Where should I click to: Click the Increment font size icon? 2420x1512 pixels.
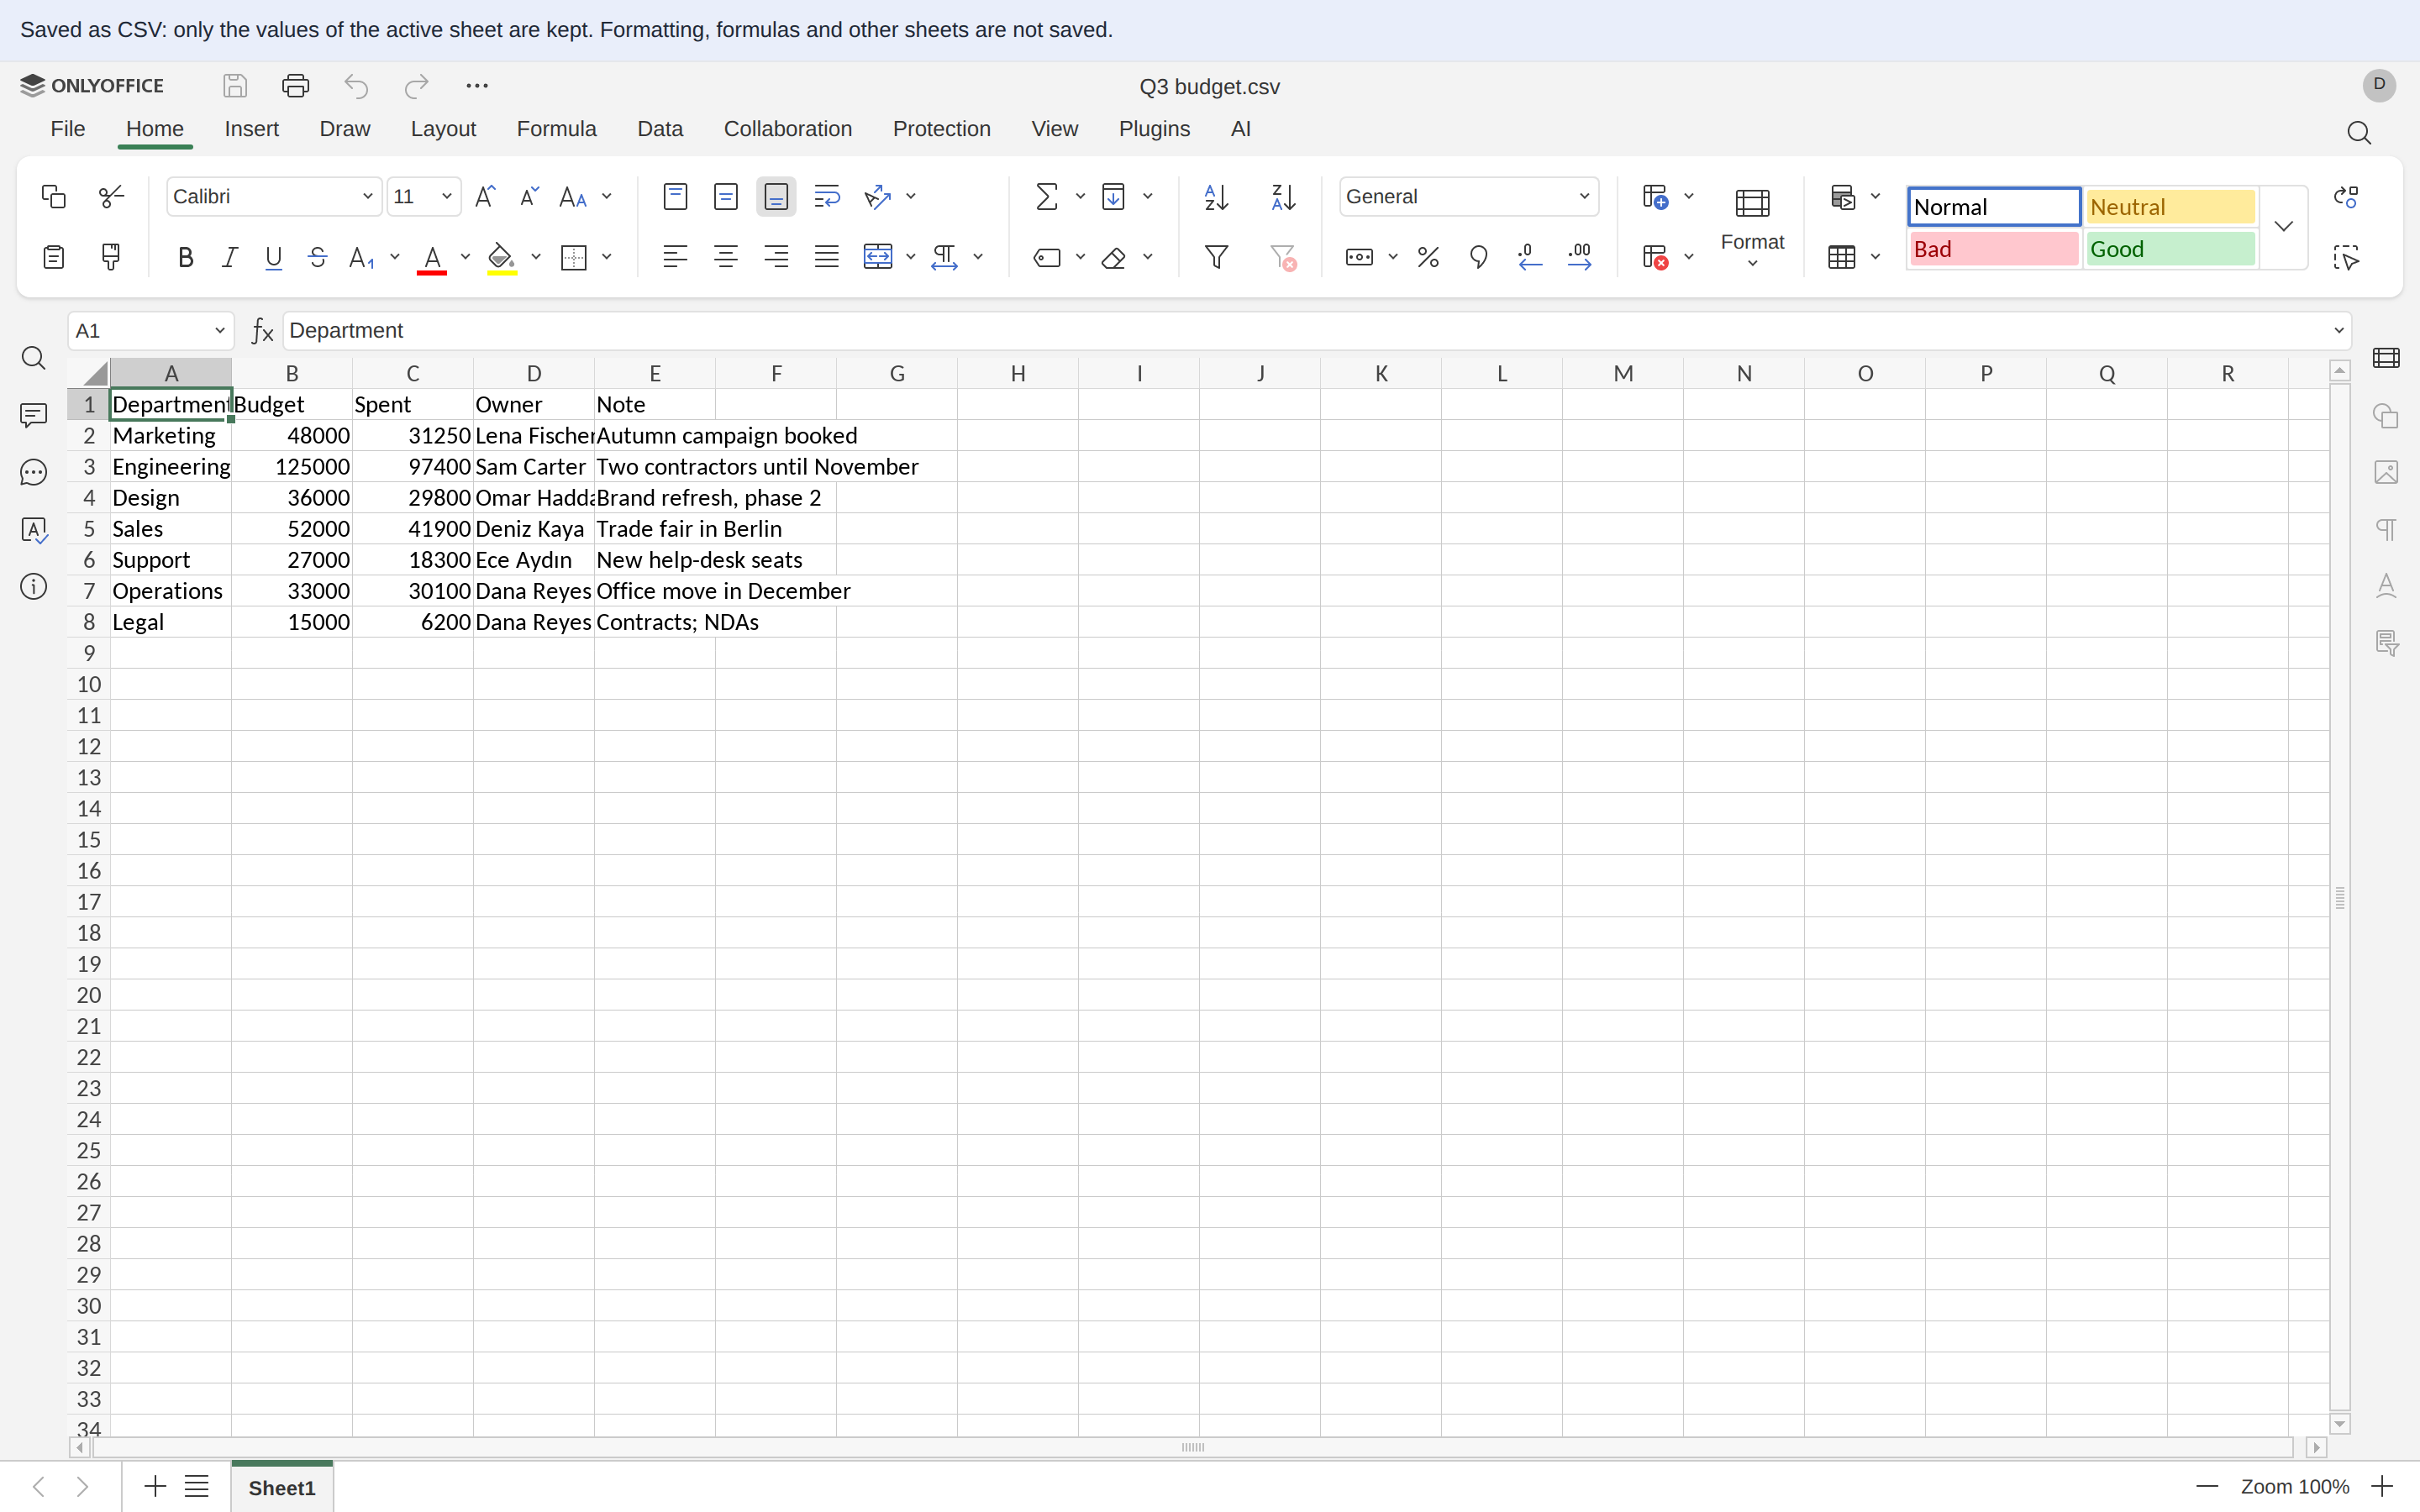pyautogui.click(x=485, y=196)
